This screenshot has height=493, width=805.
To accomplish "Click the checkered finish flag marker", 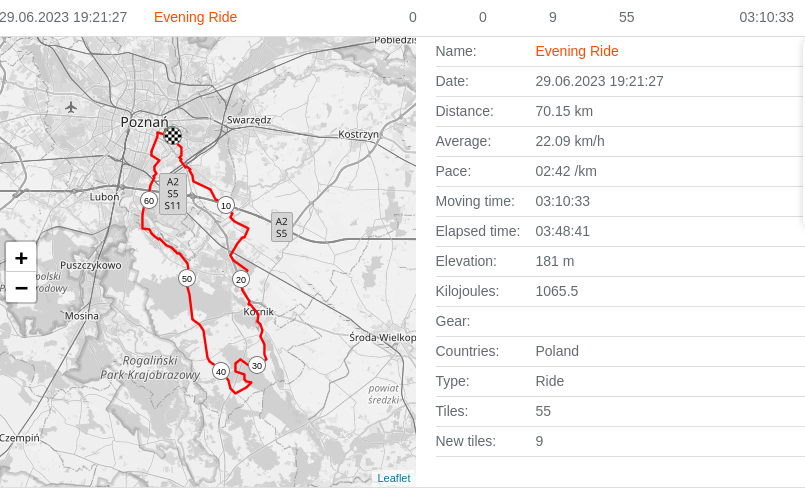I will tap(173, 135).
